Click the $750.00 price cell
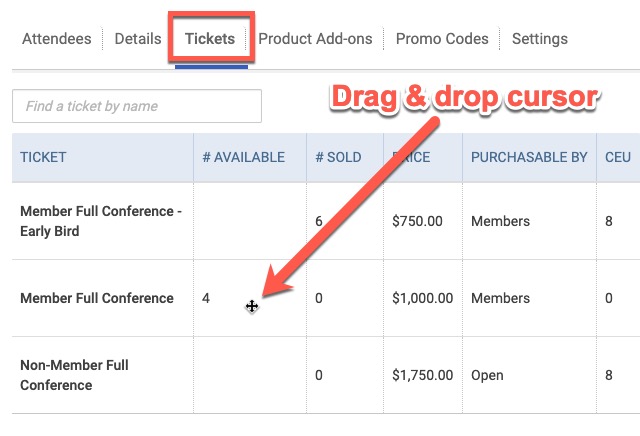Screen dimensions: 640x436 (x=417, y=221)
